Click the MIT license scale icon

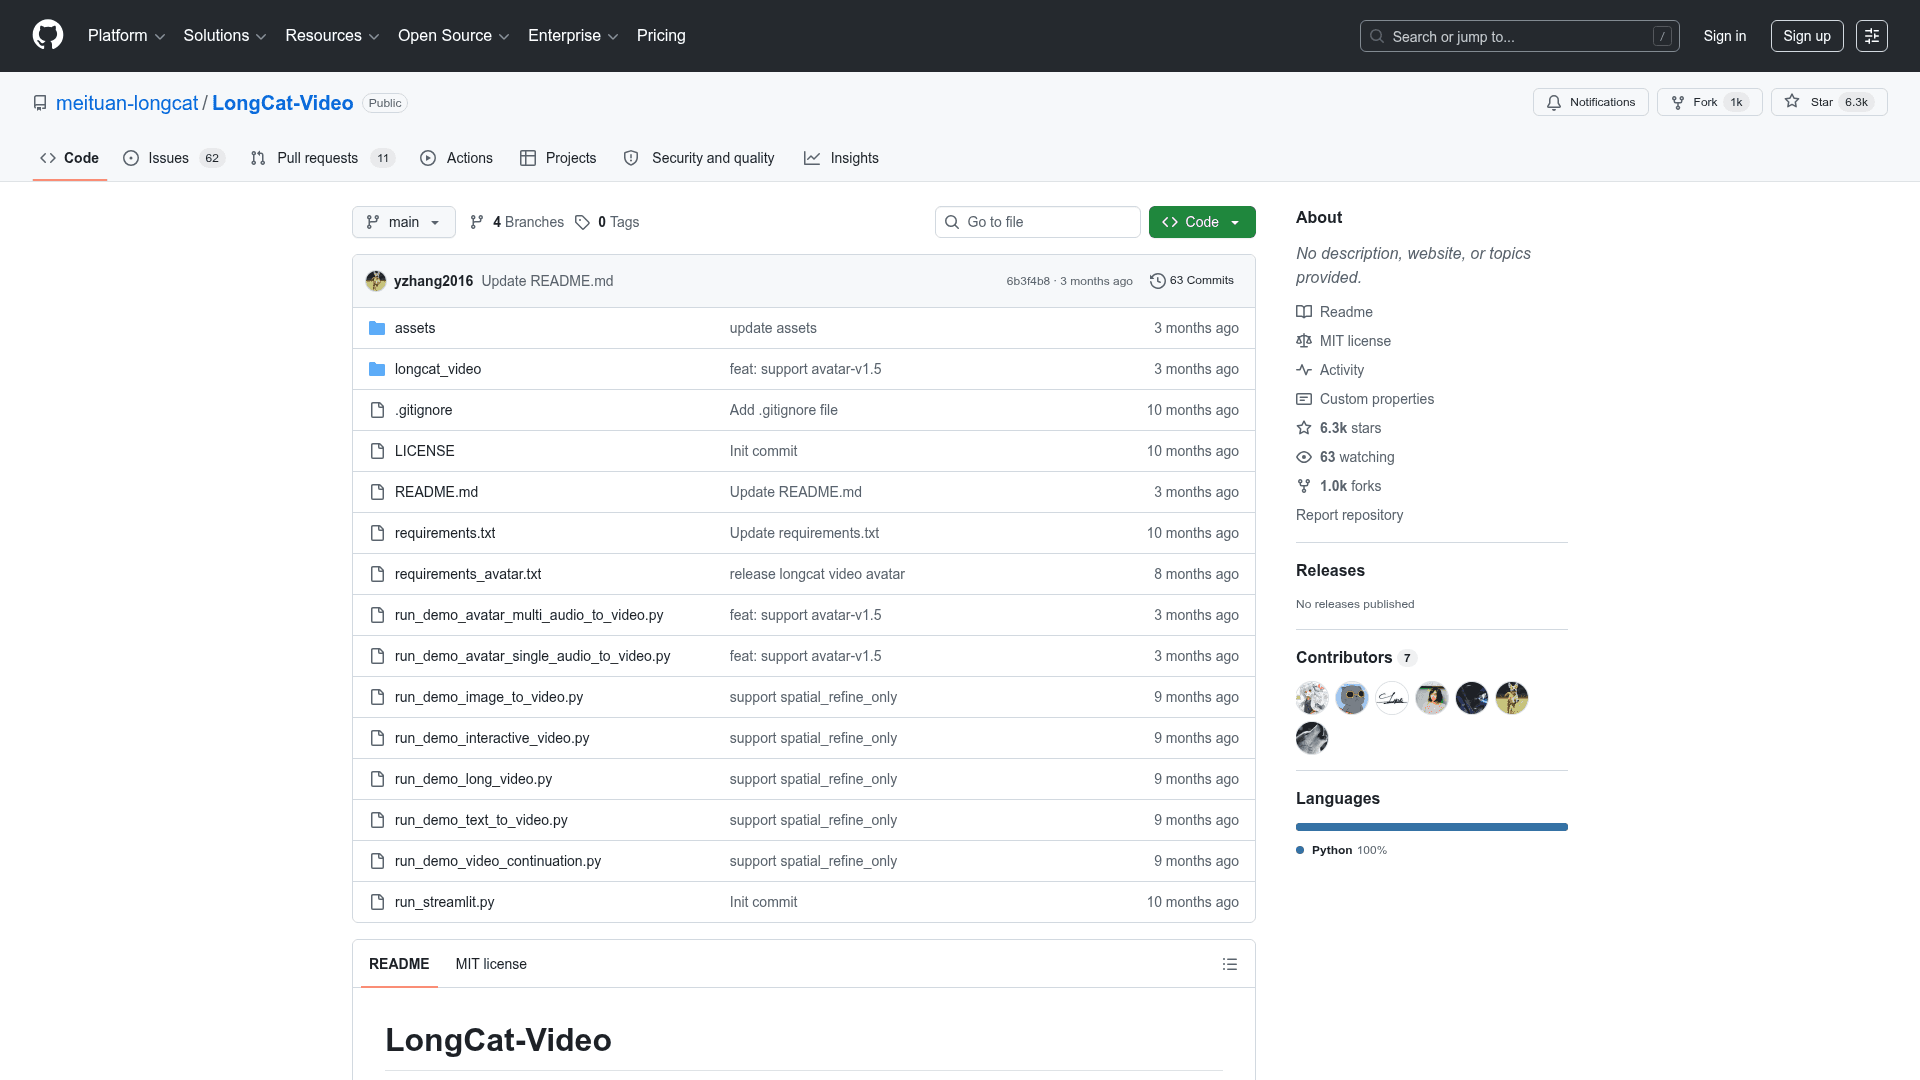1304,341
